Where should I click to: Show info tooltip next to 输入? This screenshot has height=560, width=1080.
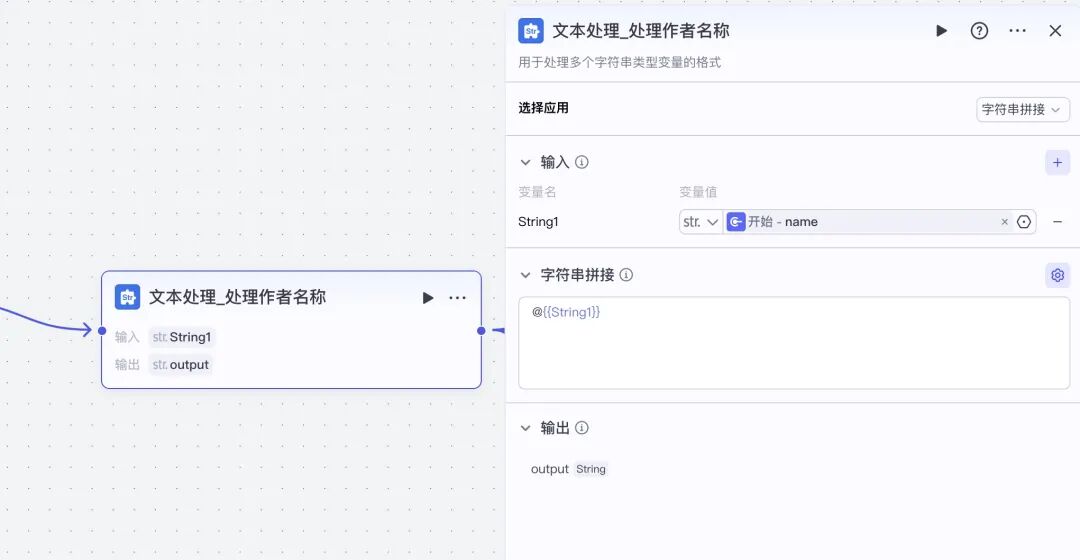[x=582, y=163]
